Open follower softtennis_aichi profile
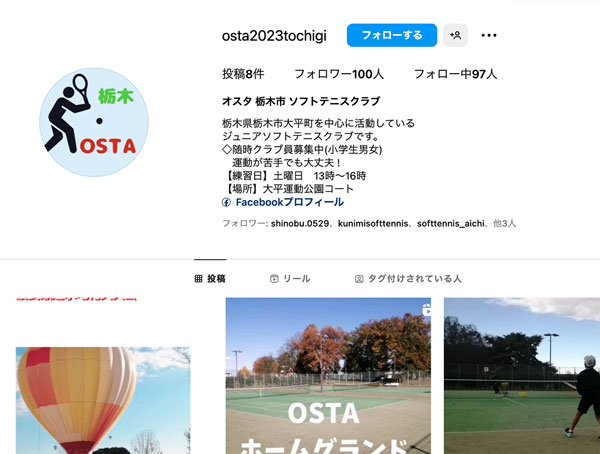This screenshot has width=600, height=454. click(x=451, y=224)
